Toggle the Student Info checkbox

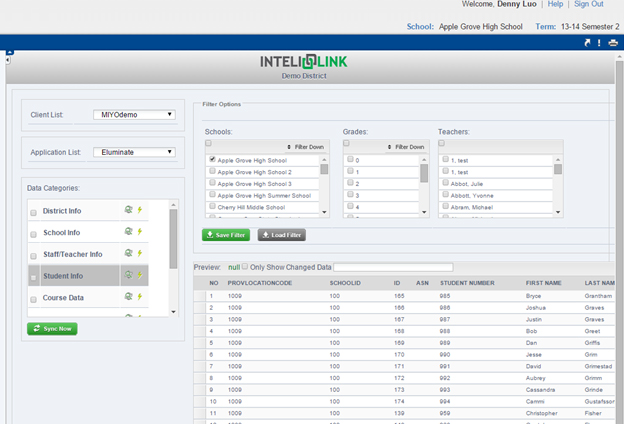33,277
